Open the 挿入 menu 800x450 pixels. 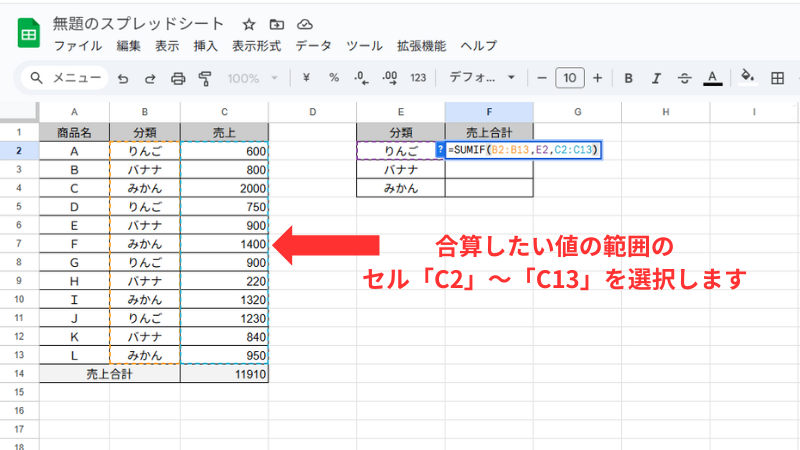pos(206,46)
